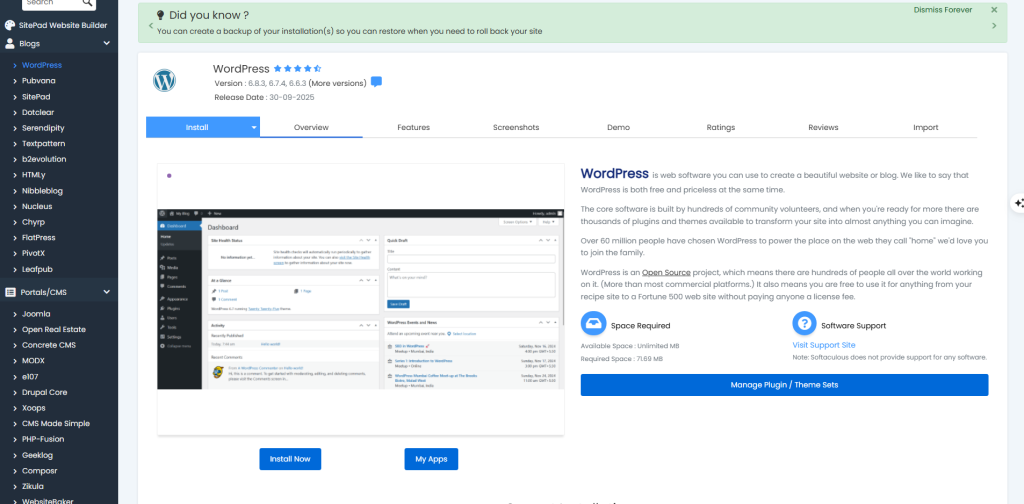Click the My Apps button

431,459
